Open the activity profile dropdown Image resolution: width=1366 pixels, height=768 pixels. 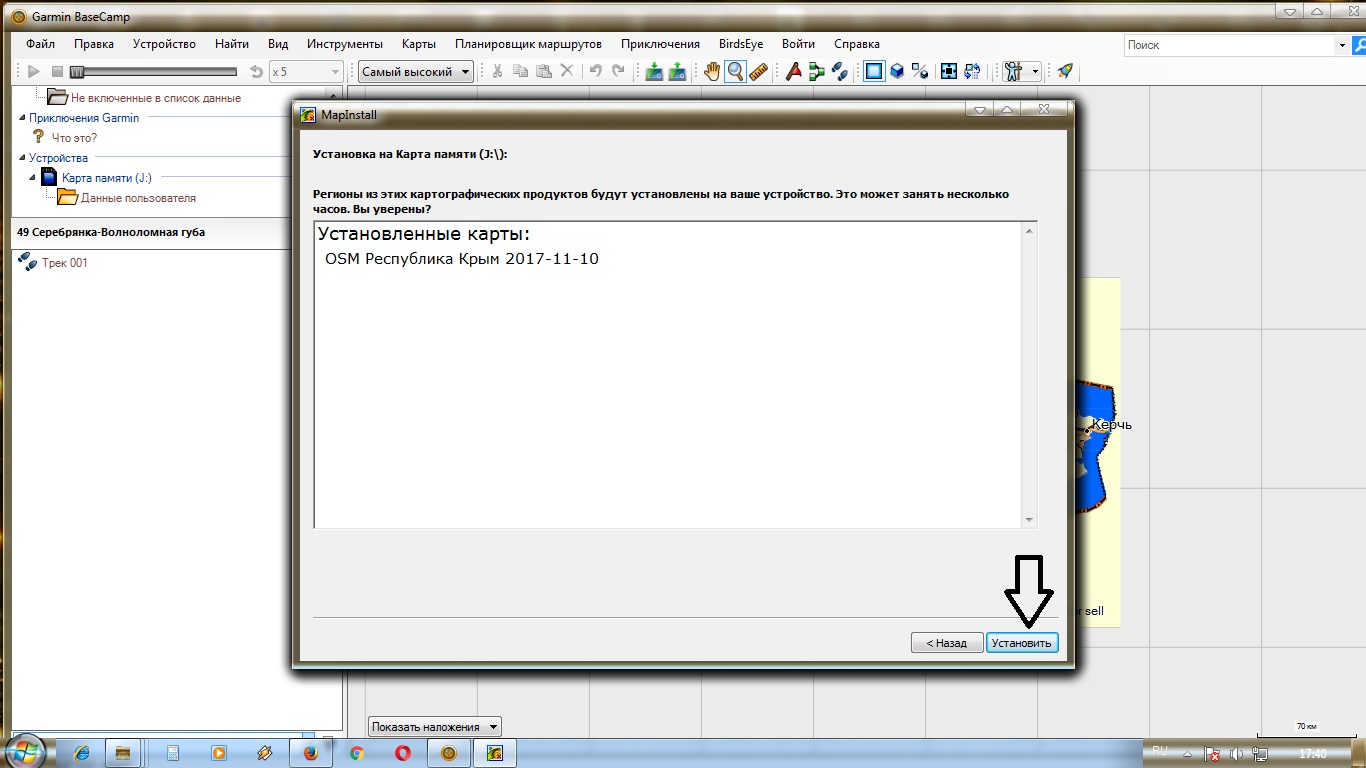[1022, 71]
